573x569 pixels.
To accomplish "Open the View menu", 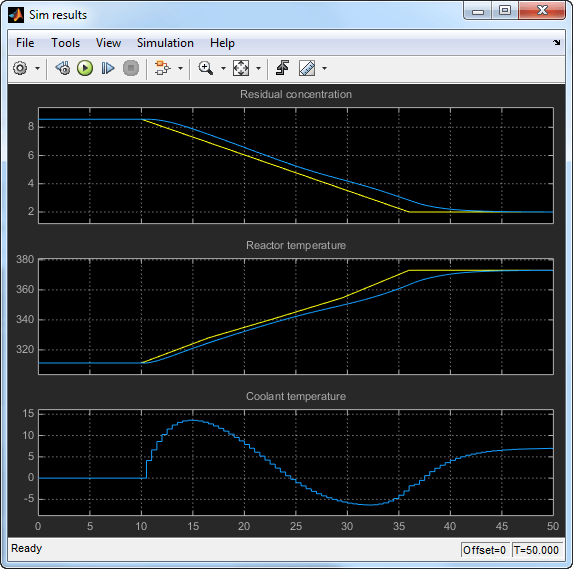I will [x=108, y=43].
